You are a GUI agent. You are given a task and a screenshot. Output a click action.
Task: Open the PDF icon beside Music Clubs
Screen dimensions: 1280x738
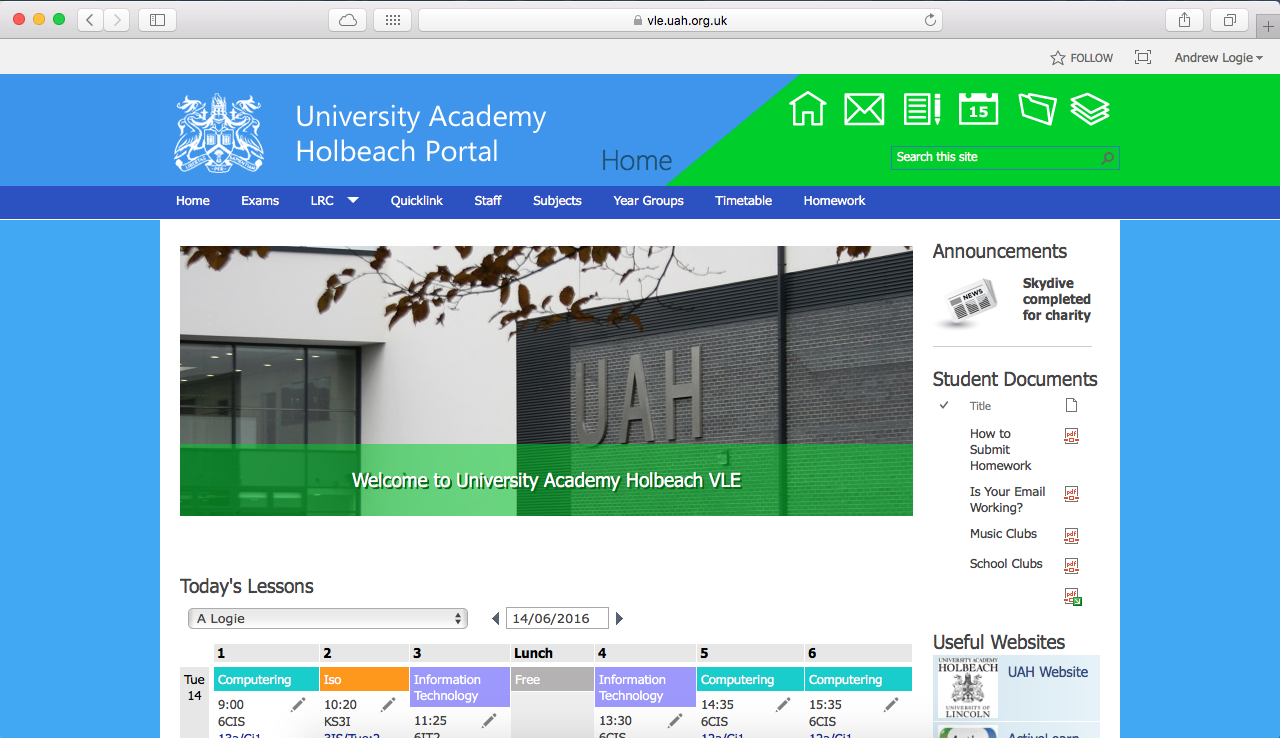coord(1071,535)
